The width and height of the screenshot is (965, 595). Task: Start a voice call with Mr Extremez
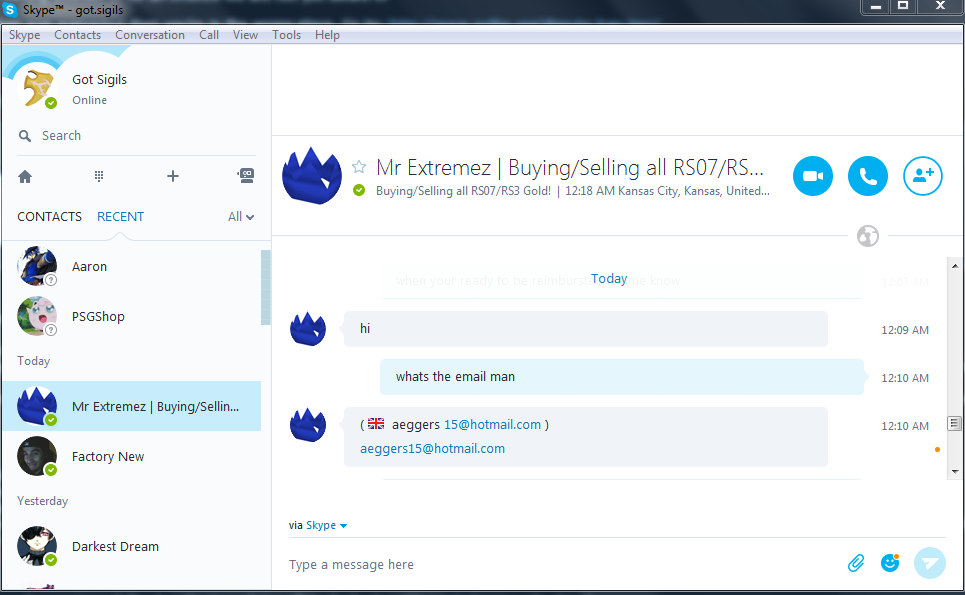[x=867, y=176]
